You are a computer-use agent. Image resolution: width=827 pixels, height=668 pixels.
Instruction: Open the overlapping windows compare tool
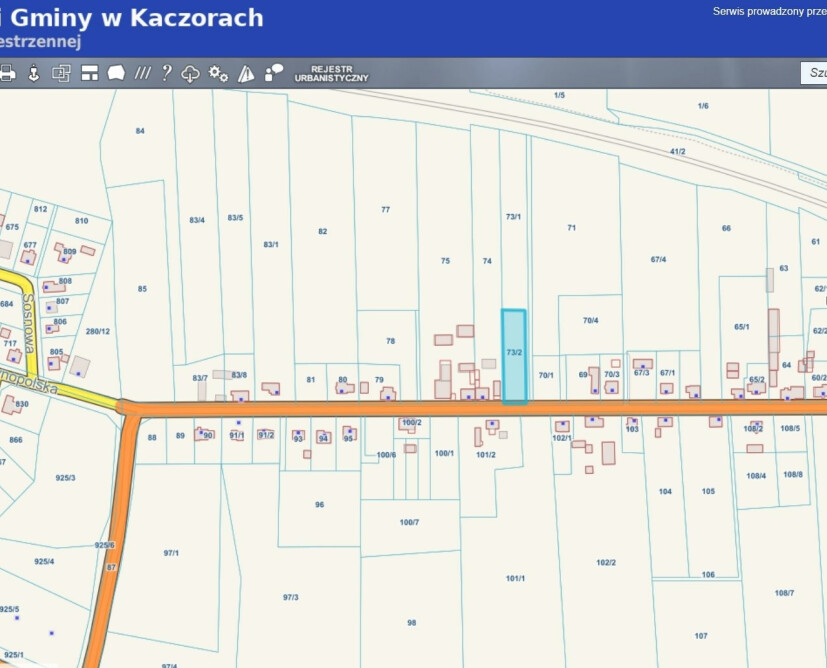point(61,73)
